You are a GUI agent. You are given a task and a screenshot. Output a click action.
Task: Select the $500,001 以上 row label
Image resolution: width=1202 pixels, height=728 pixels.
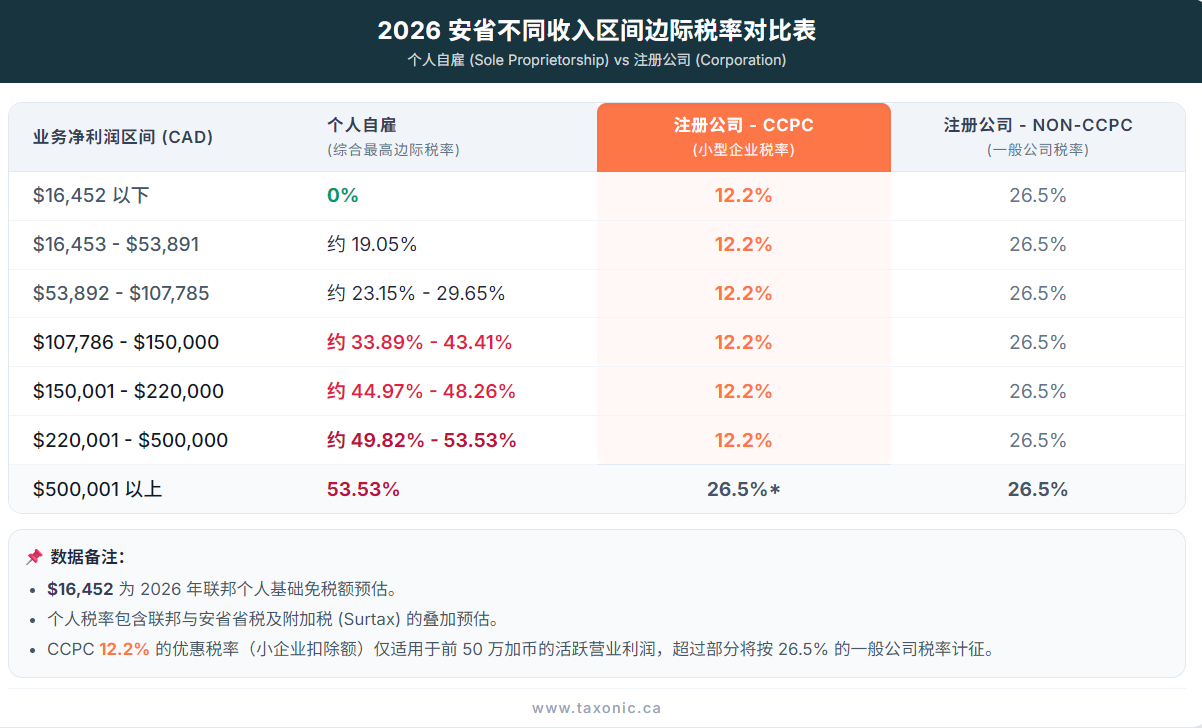(97, 490)
